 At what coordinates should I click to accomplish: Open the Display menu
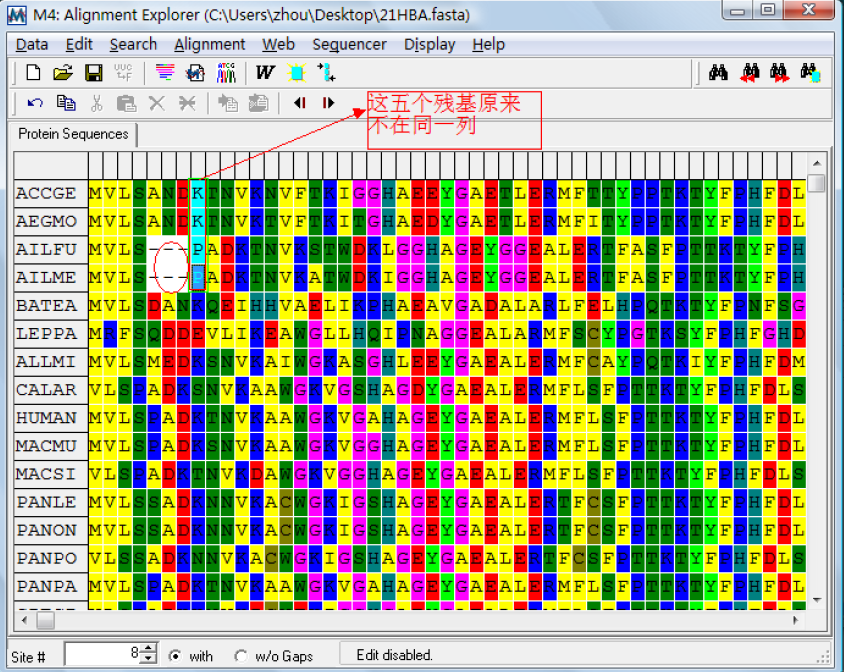[x=430, y=44]
